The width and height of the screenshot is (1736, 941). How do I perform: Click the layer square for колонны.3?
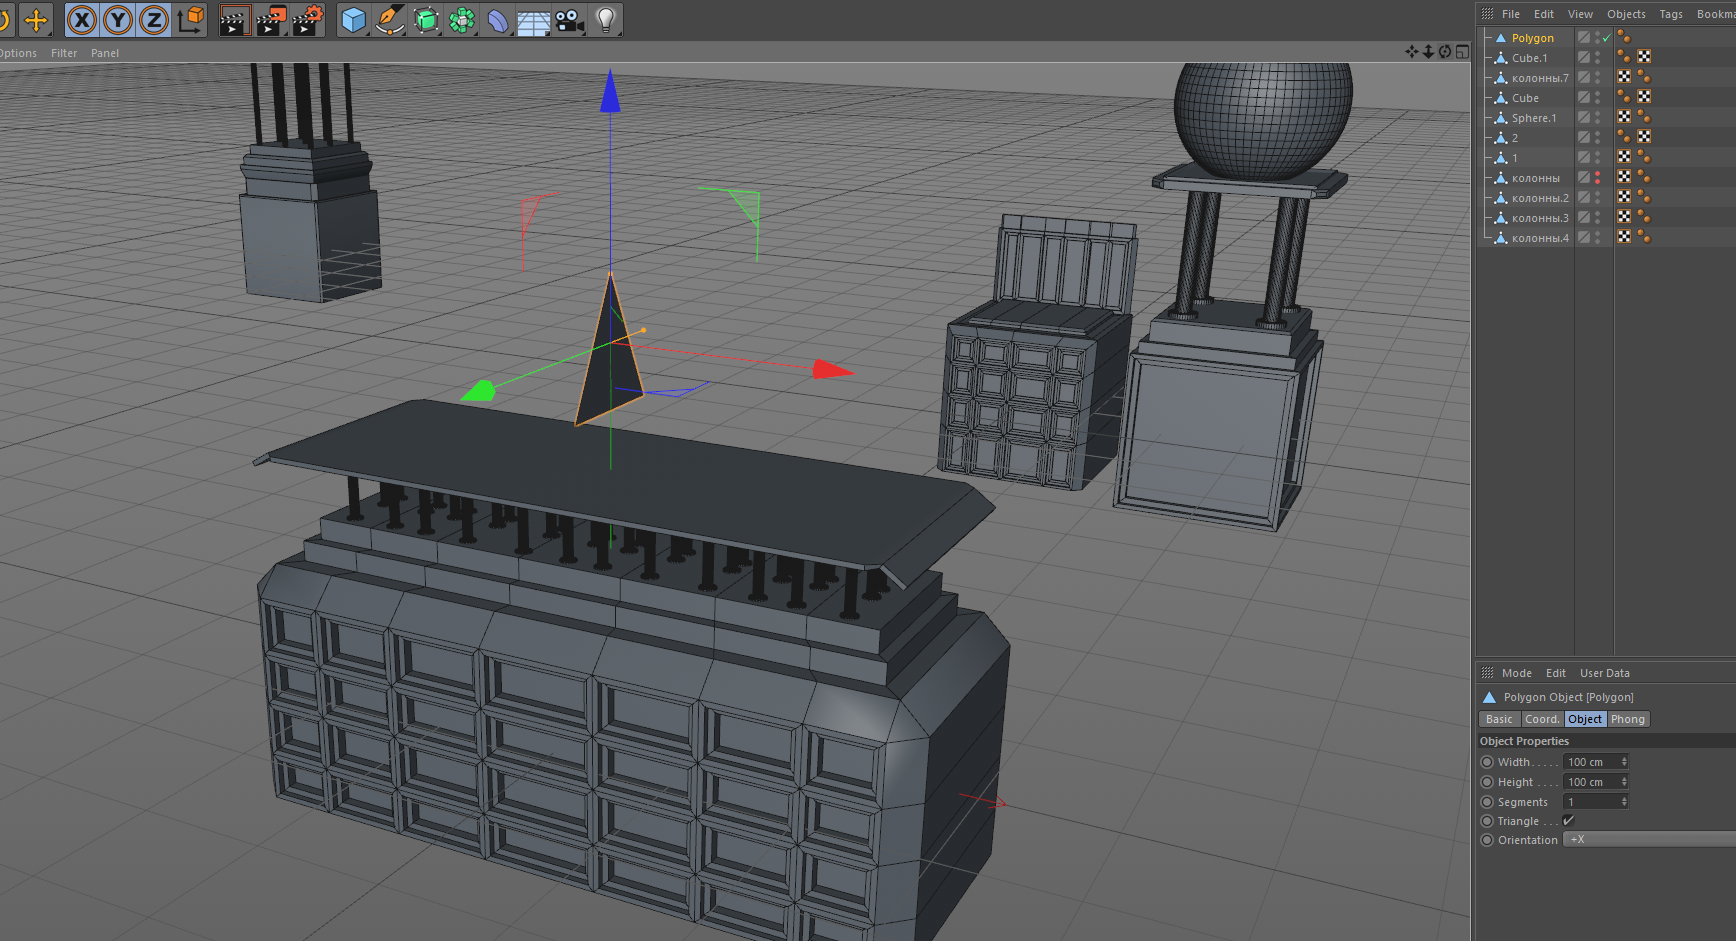click(1584, 218)
